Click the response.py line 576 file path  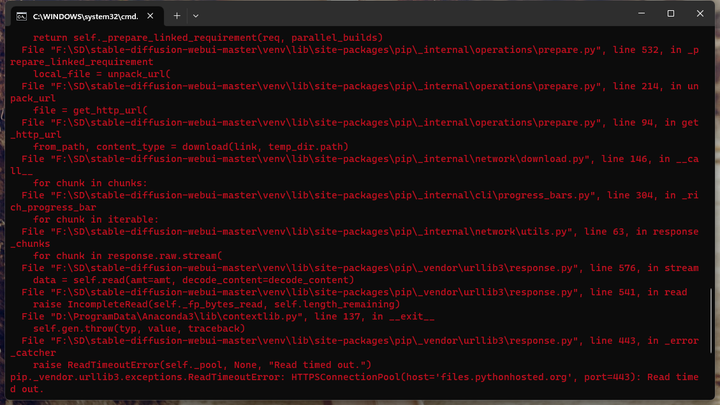[x=360, y=268]
